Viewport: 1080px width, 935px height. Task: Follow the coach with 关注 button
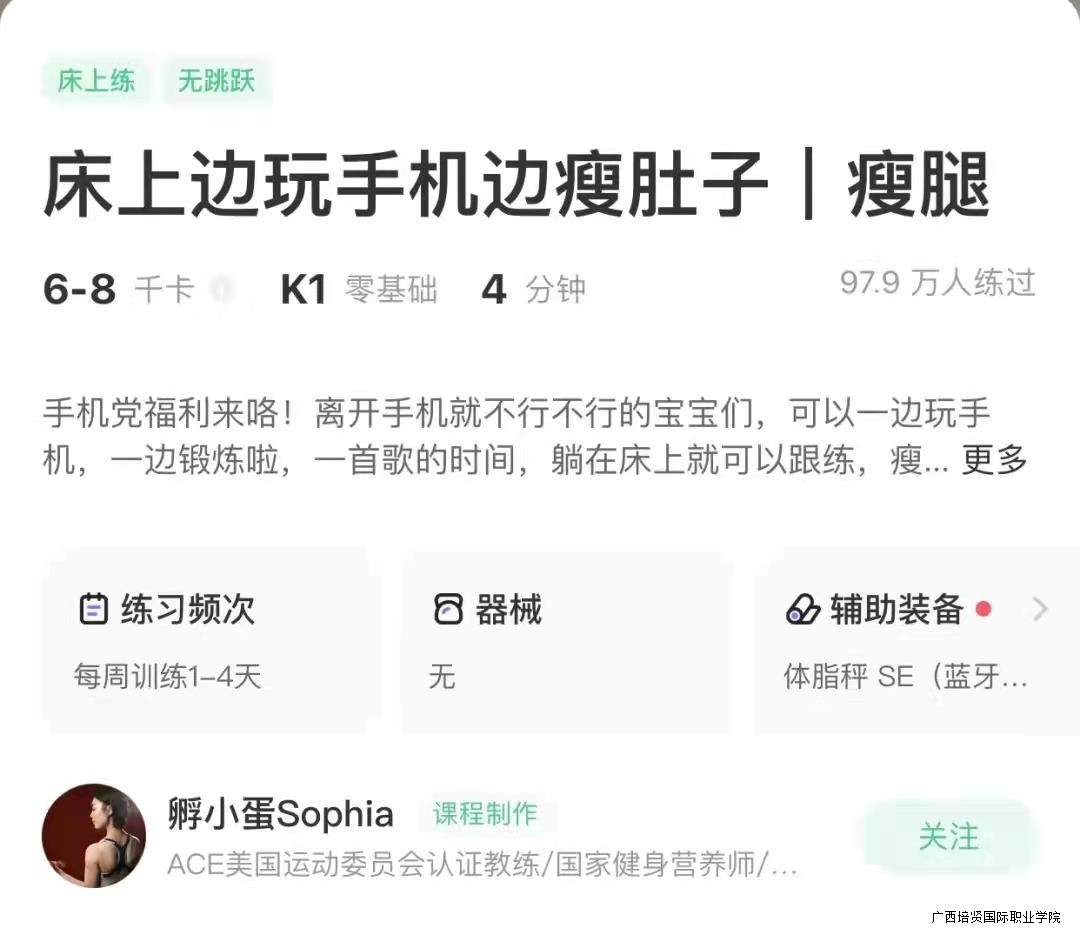pos(948,836)
